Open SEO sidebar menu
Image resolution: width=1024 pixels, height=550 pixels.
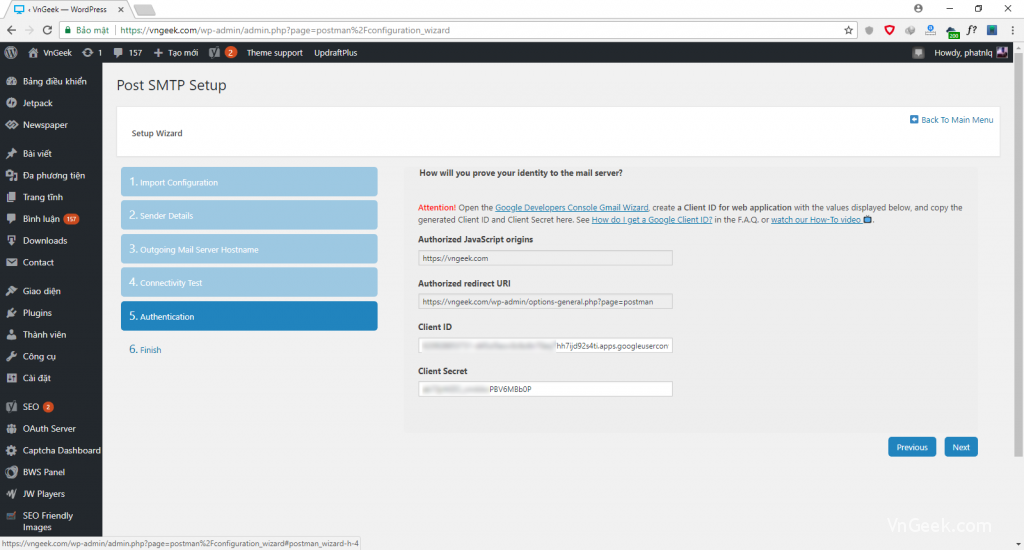[51, 407]
